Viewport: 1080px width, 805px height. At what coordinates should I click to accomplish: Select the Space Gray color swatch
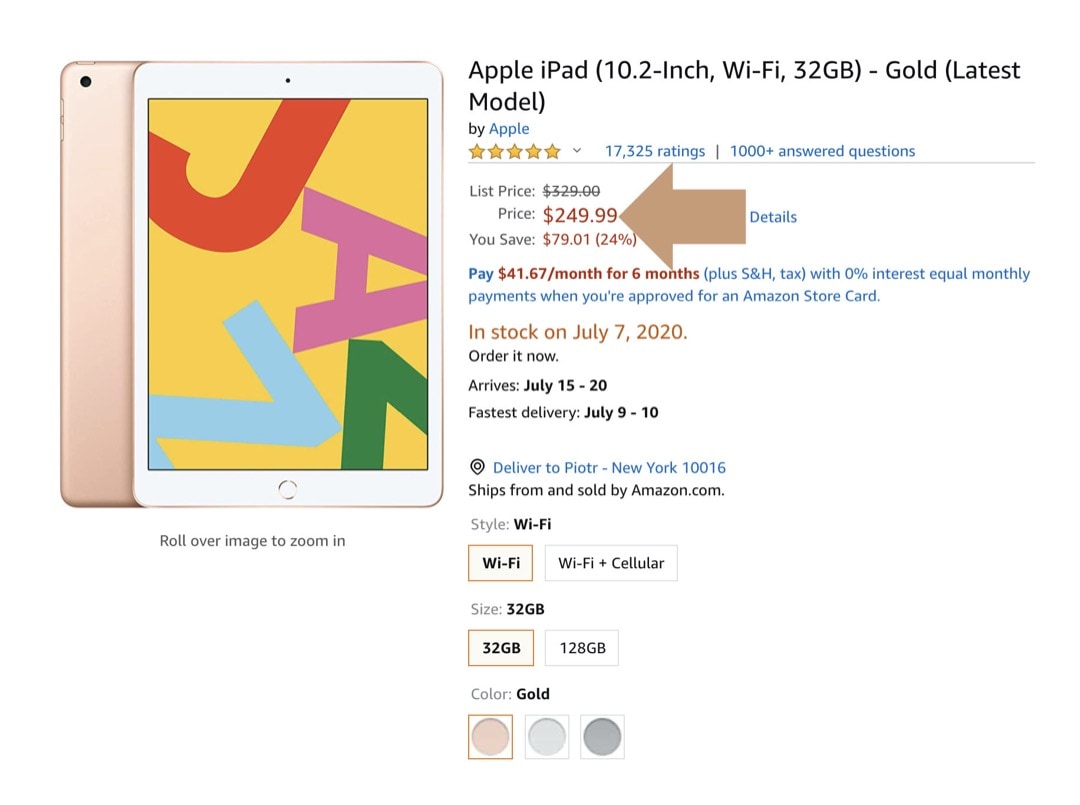point(602,737)
